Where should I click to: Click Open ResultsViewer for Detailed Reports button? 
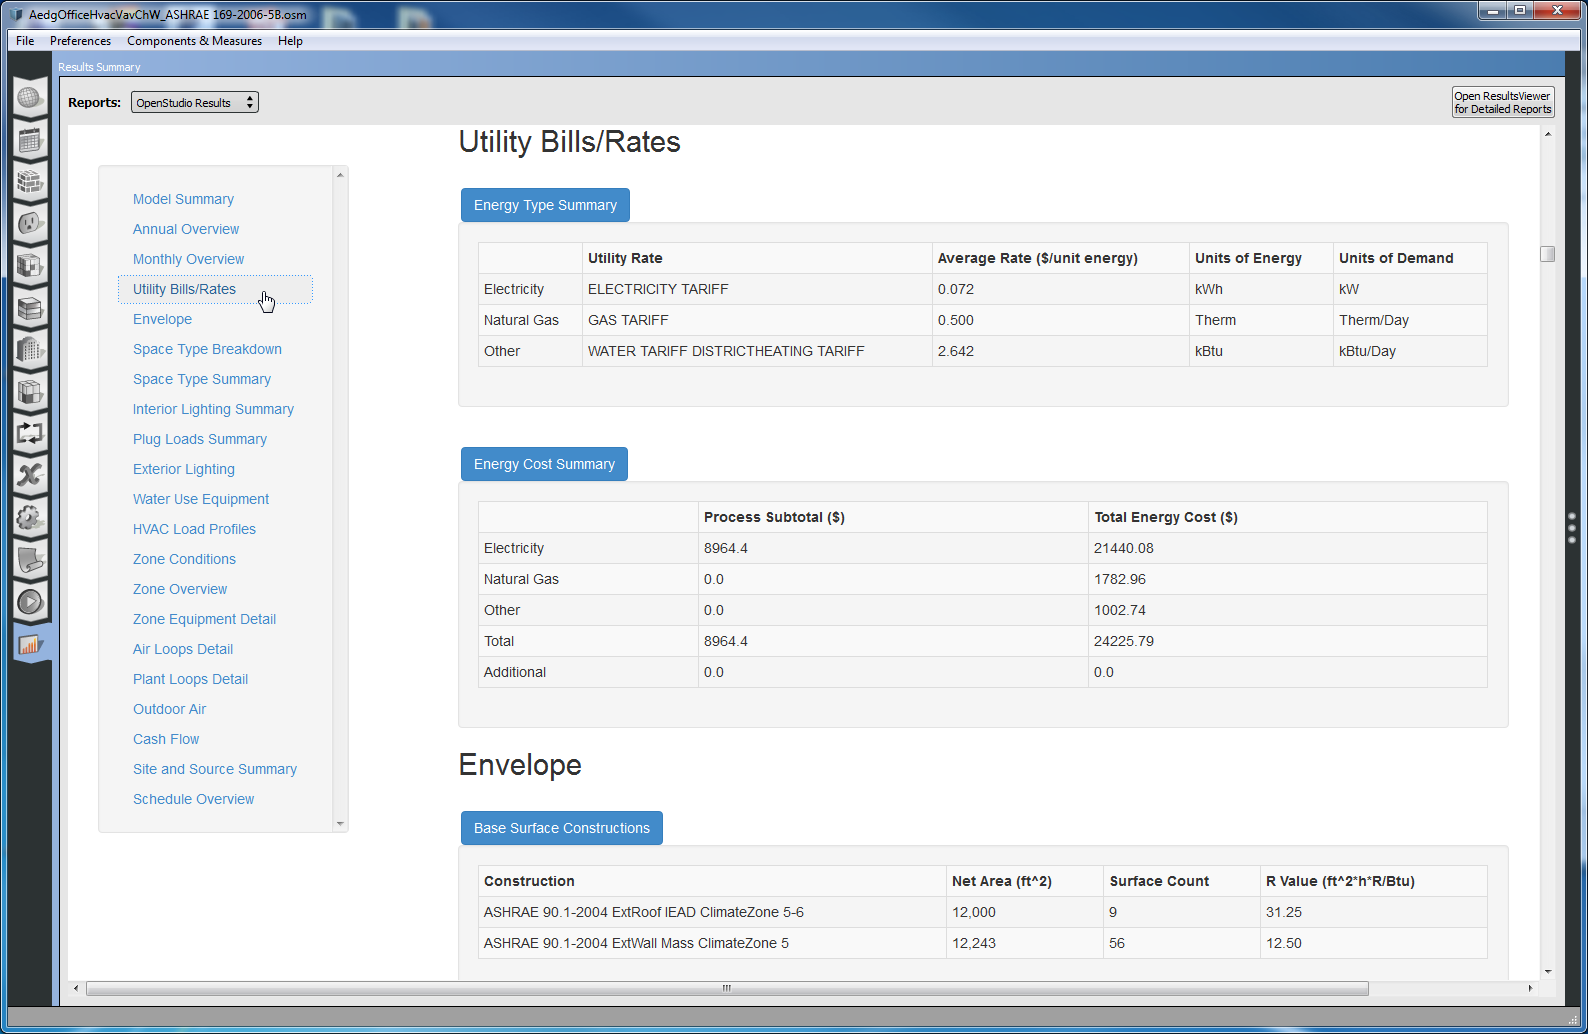click(x=1503, y=102)
